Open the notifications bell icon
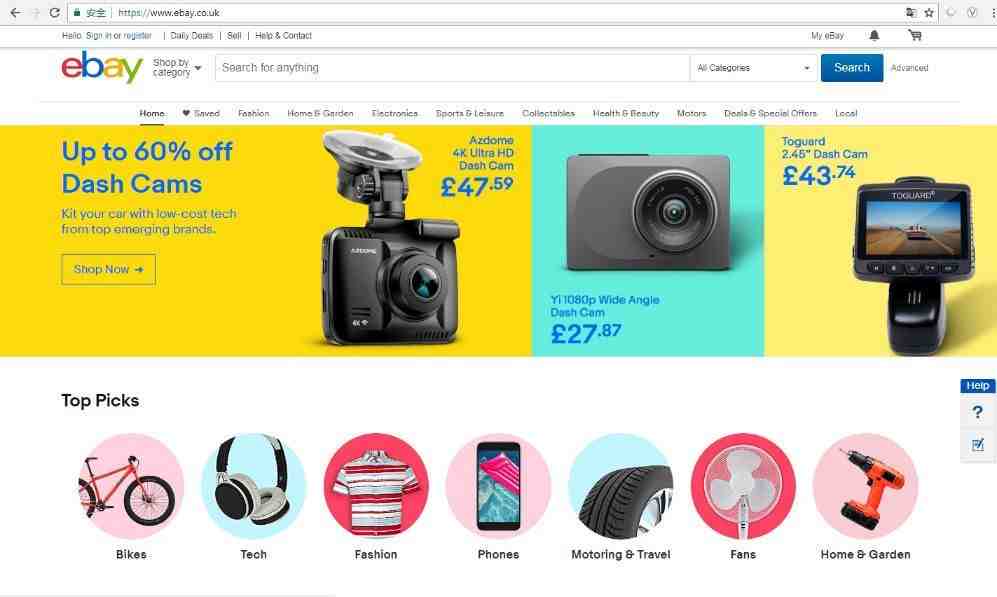The height and width of the screenshot is (597, 997). (874, 36)
